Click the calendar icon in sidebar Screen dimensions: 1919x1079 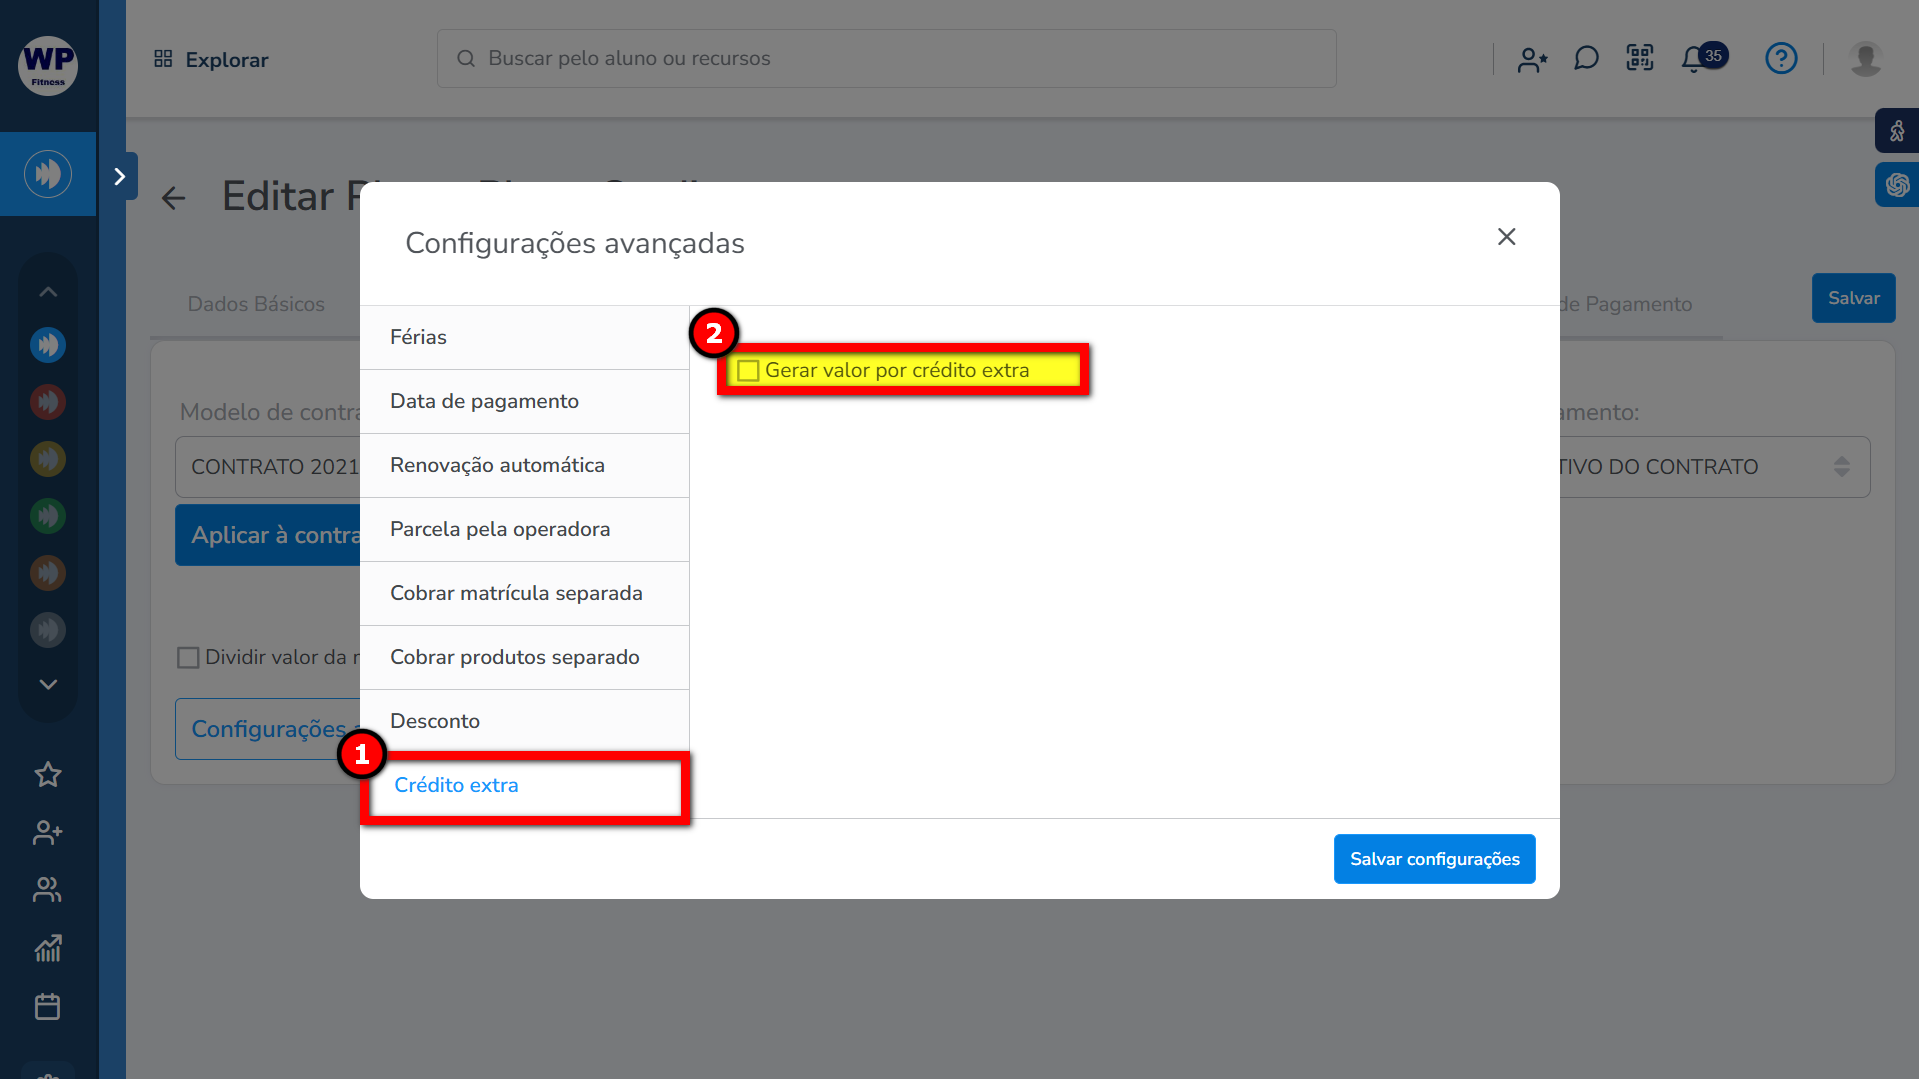coord(48,1006)
